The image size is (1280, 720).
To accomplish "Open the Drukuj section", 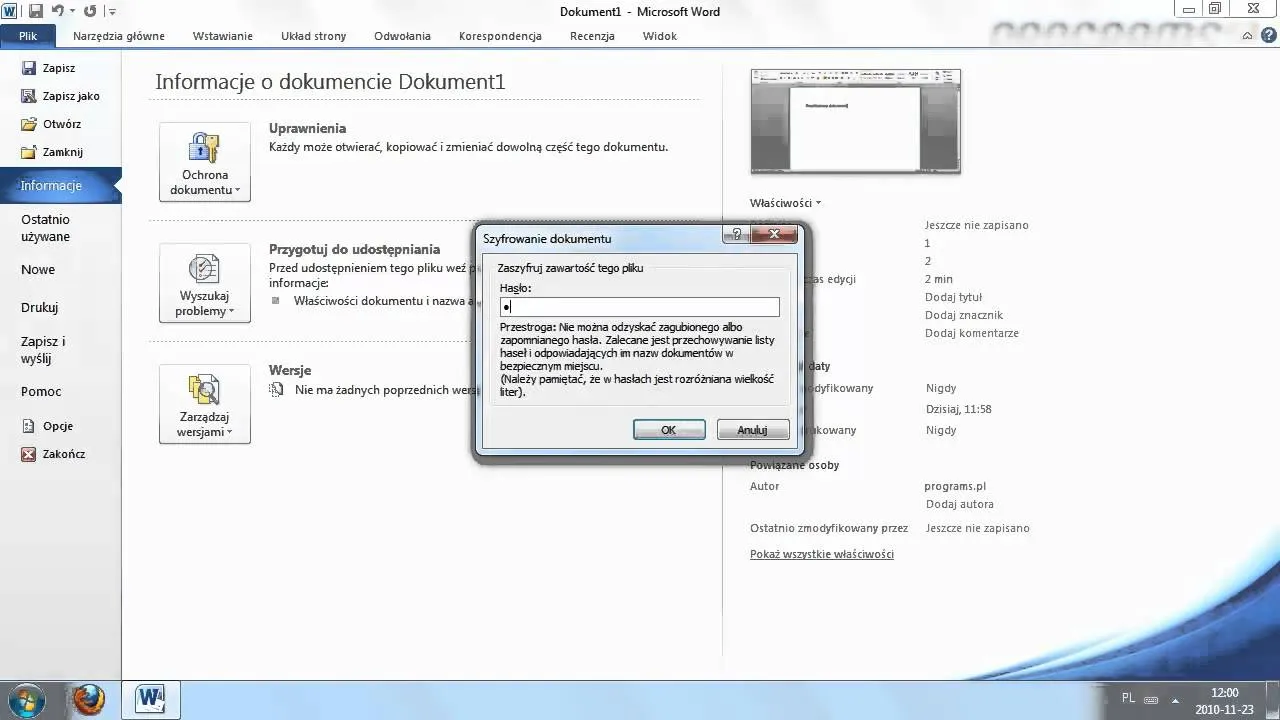I will coord(40,308).
